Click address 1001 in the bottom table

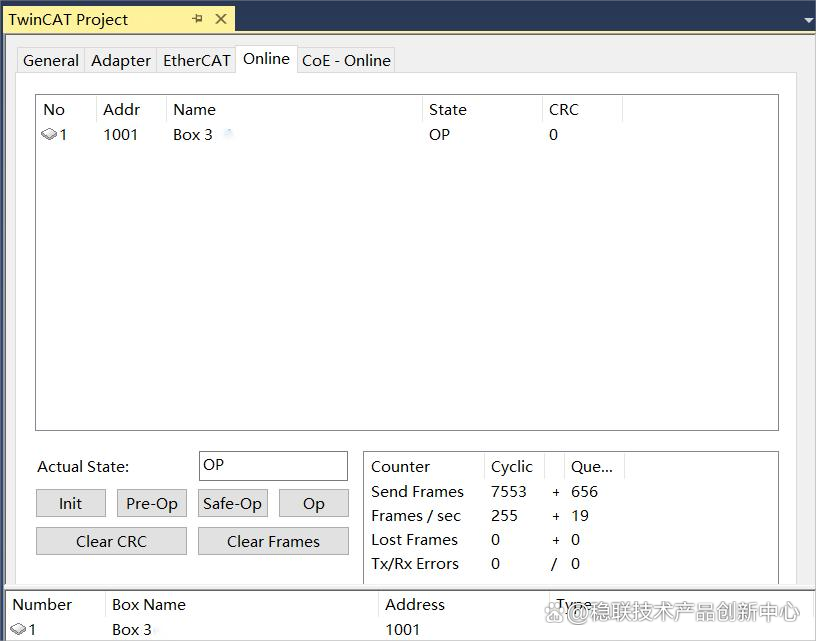point(402,630)
